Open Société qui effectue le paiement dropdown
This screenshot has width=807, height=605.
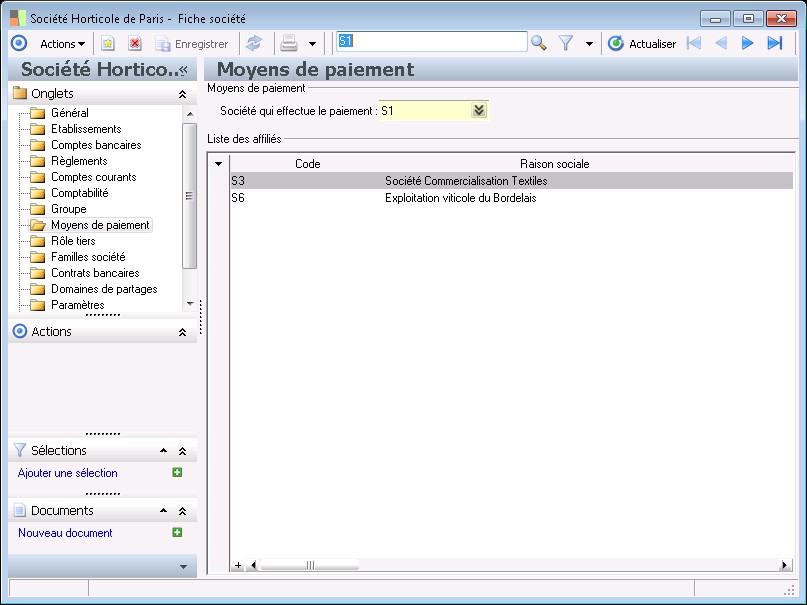pos(479,110)
